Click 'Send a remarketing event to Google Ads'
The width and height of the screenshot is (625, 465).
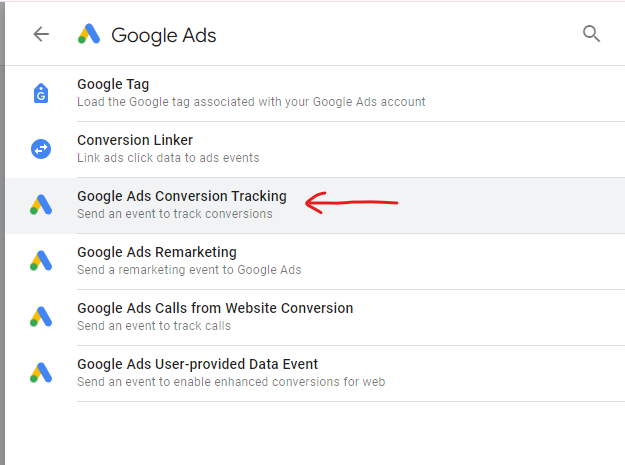pyautogui.click(x=189, y=270)
